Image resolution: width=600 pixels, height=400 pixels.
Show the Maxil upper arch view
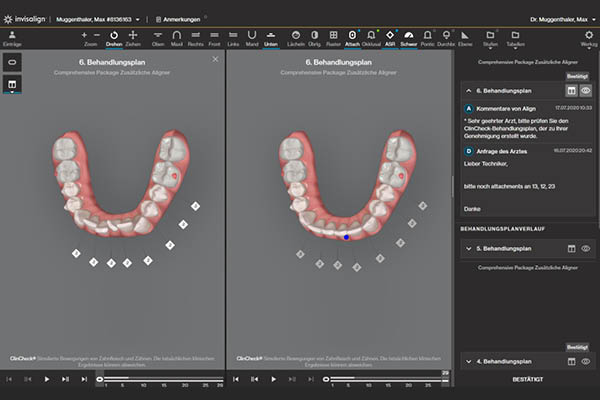click(x=176, y=39)
